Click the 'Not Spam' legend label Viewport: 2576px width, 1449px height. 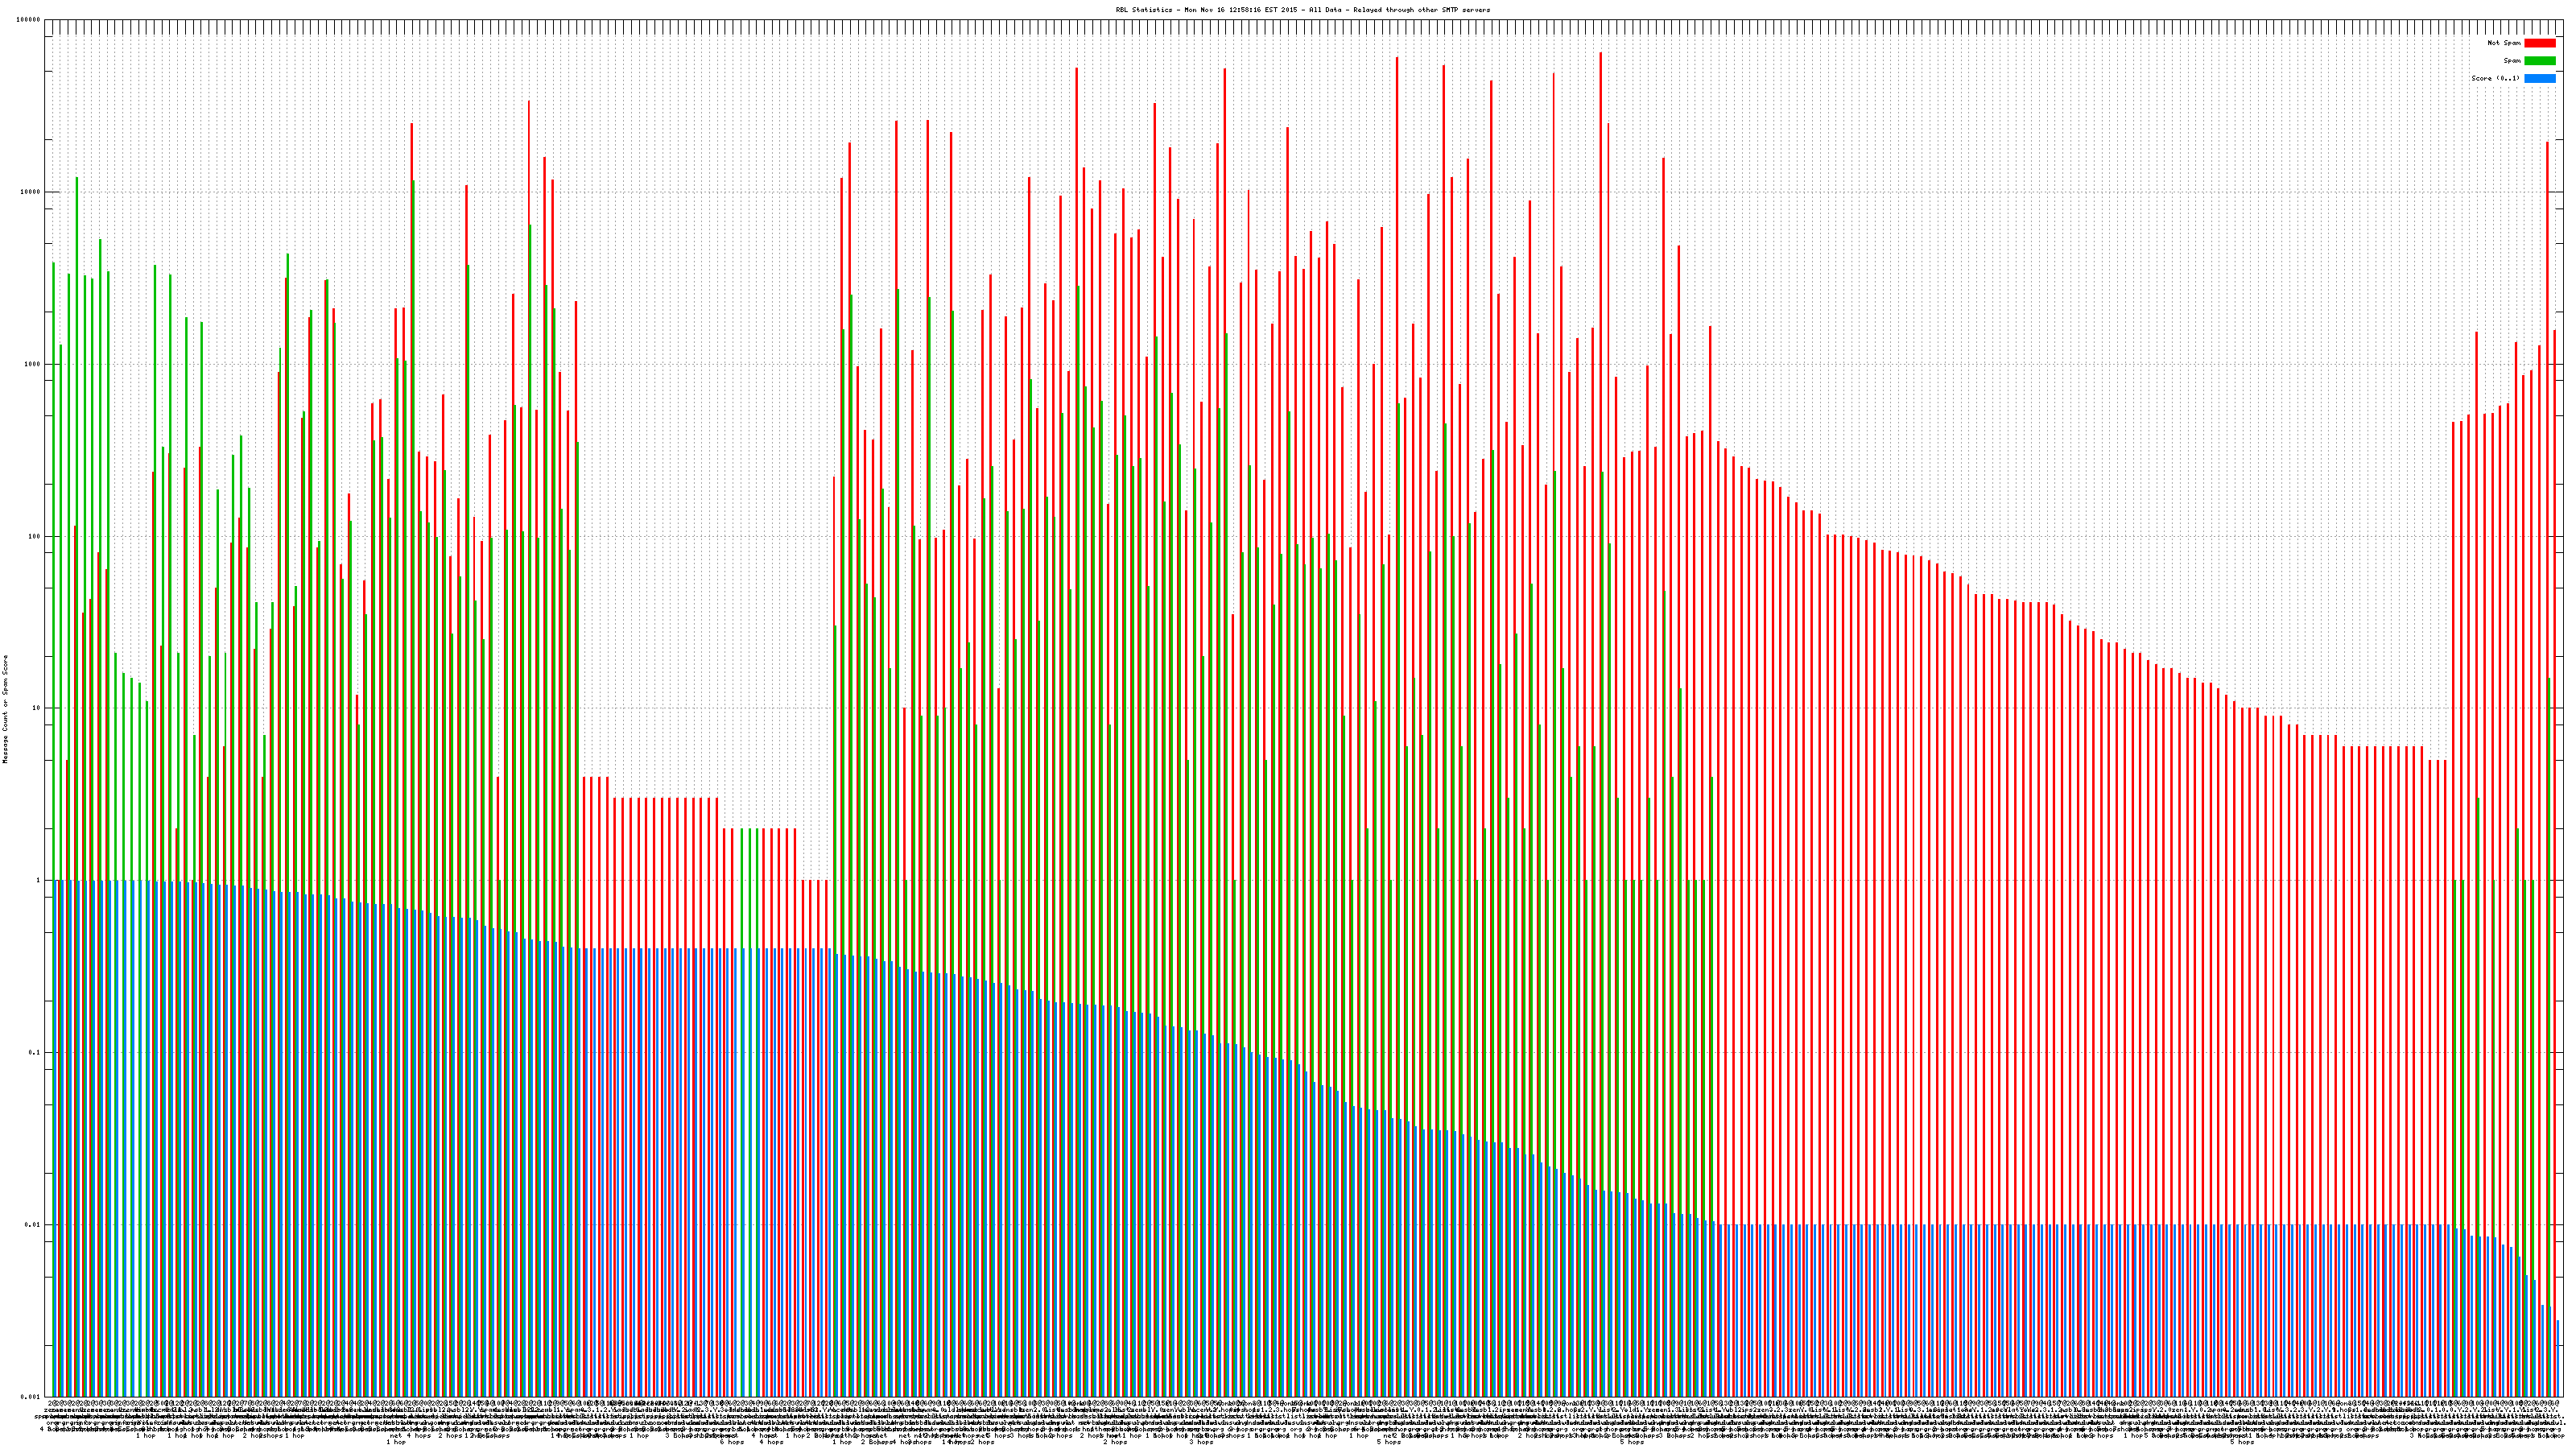[x=2504, y=43]
